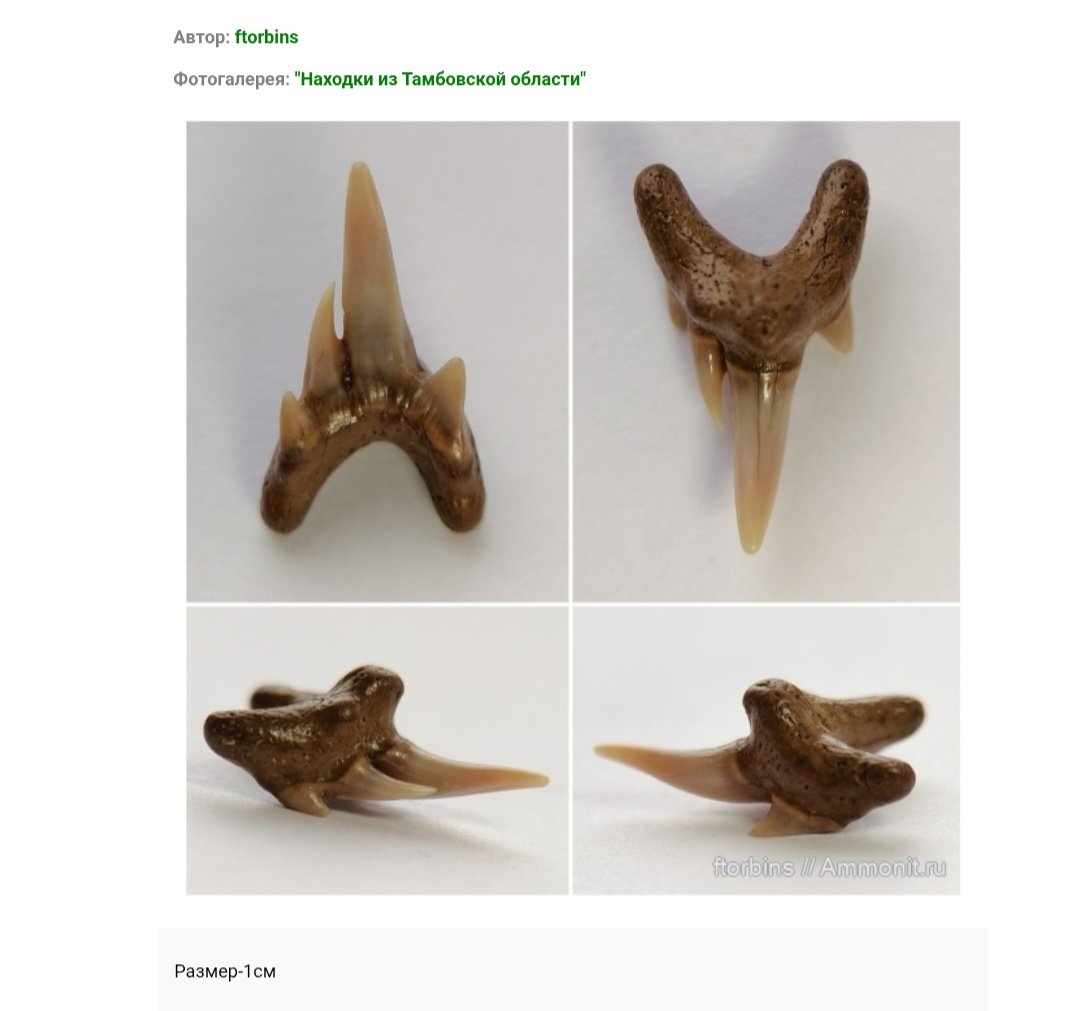
Task: Click the main cusp tip in front-view photo
Action: (x=358, y=169)
